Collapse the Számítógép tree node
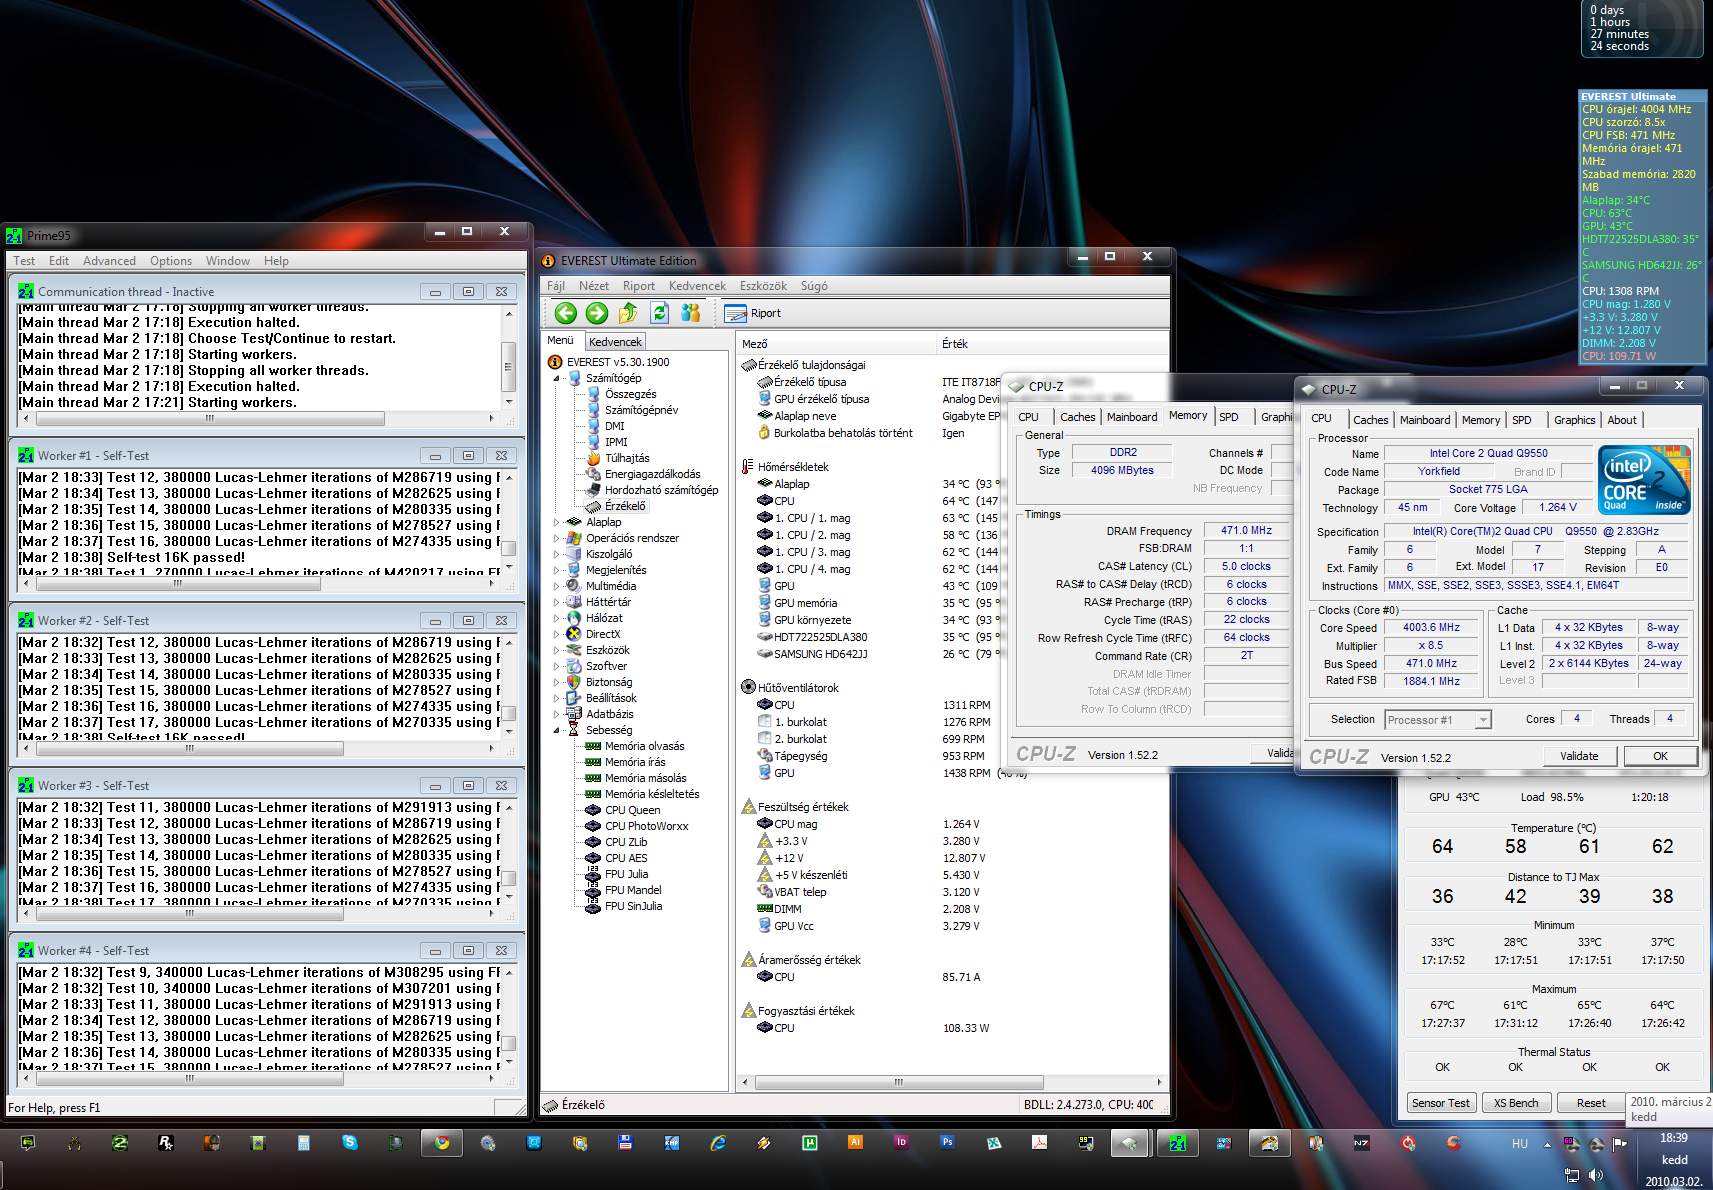Image resolution: width=1713 pixels, height=1190 pixels. (x=557, y=378)
